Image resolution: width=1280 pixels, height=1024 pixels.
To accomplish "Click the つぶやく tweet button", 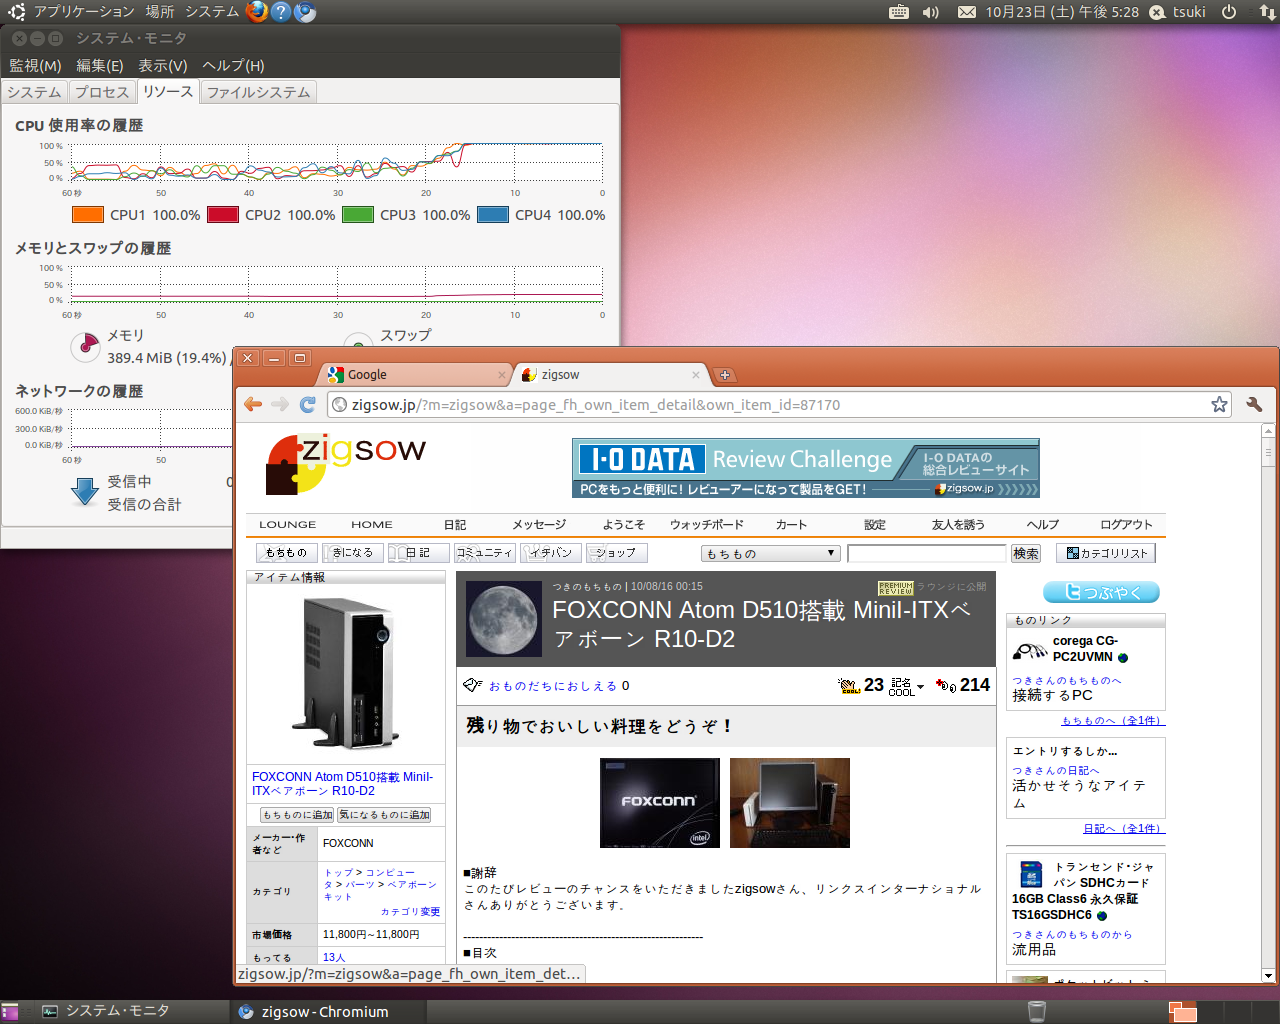I will pyautogui.click(x=1101, y=592).
